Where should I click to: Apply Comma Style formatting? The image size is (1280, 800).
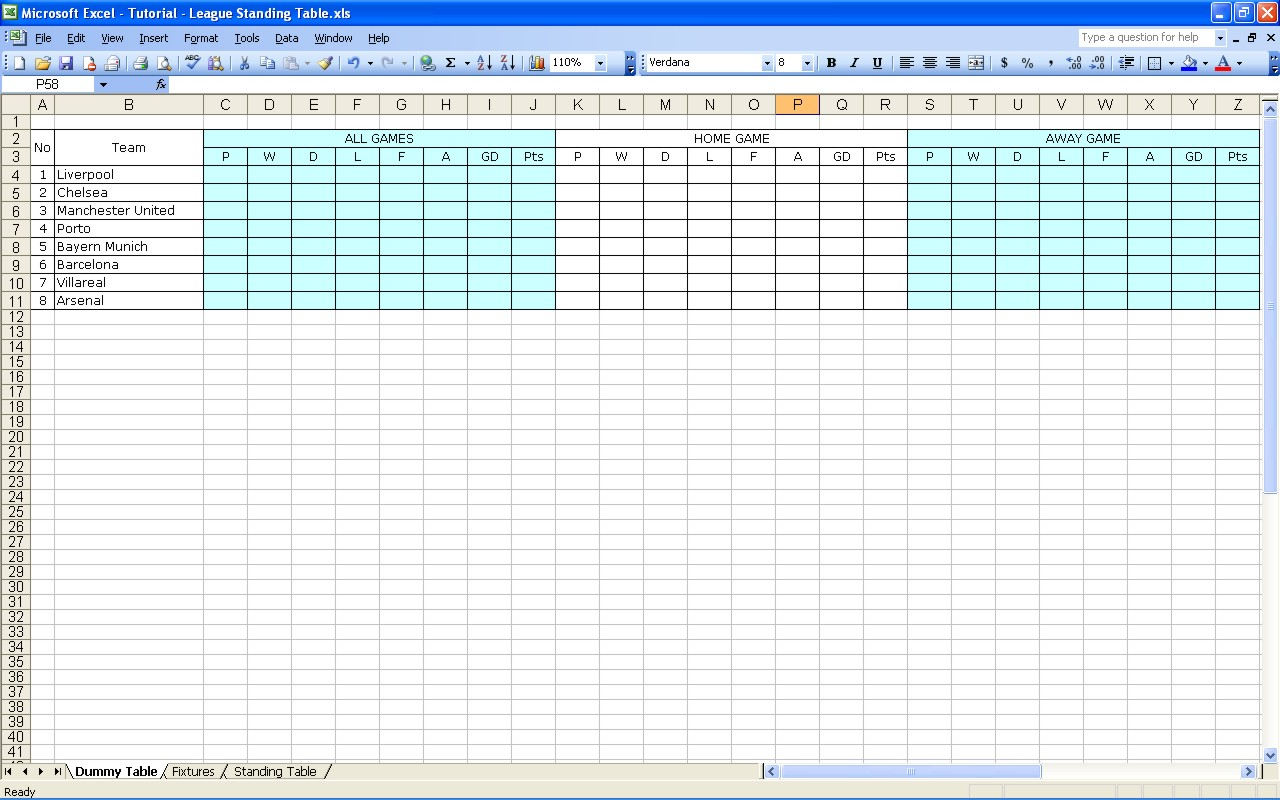click(x=1050, y=63)
